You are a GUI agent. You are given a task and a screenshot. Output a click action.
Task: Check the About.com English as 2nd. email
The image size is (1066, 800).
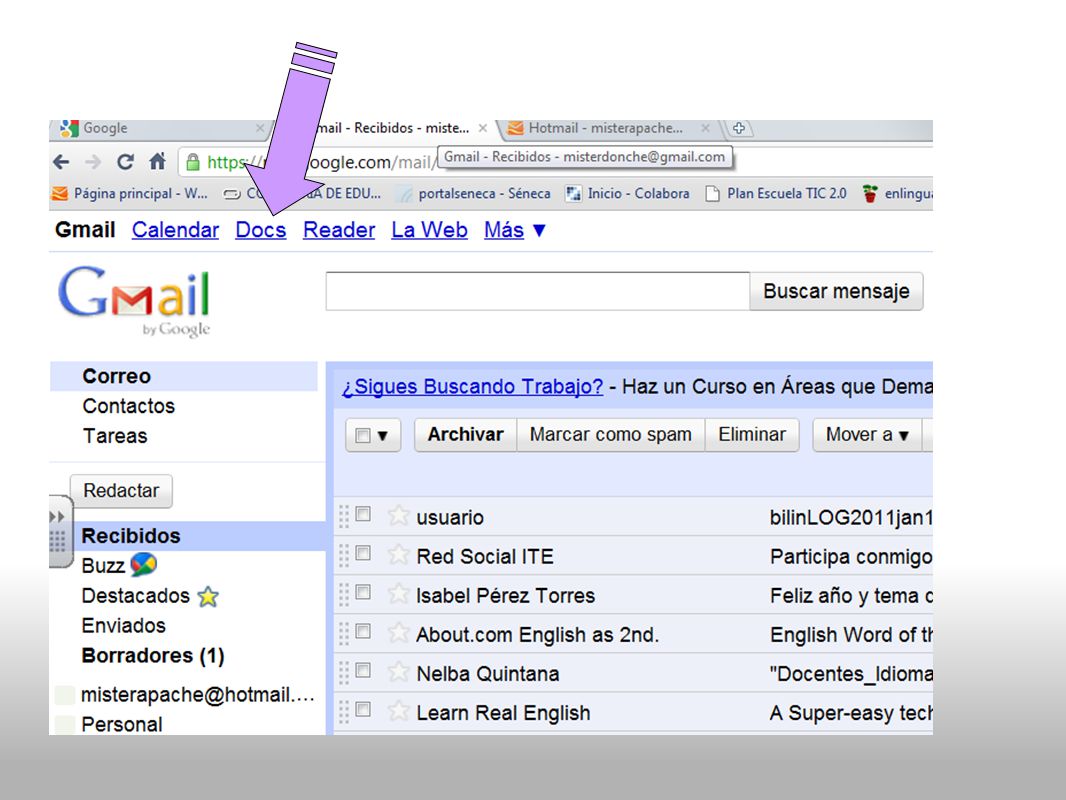click(363, 631)
